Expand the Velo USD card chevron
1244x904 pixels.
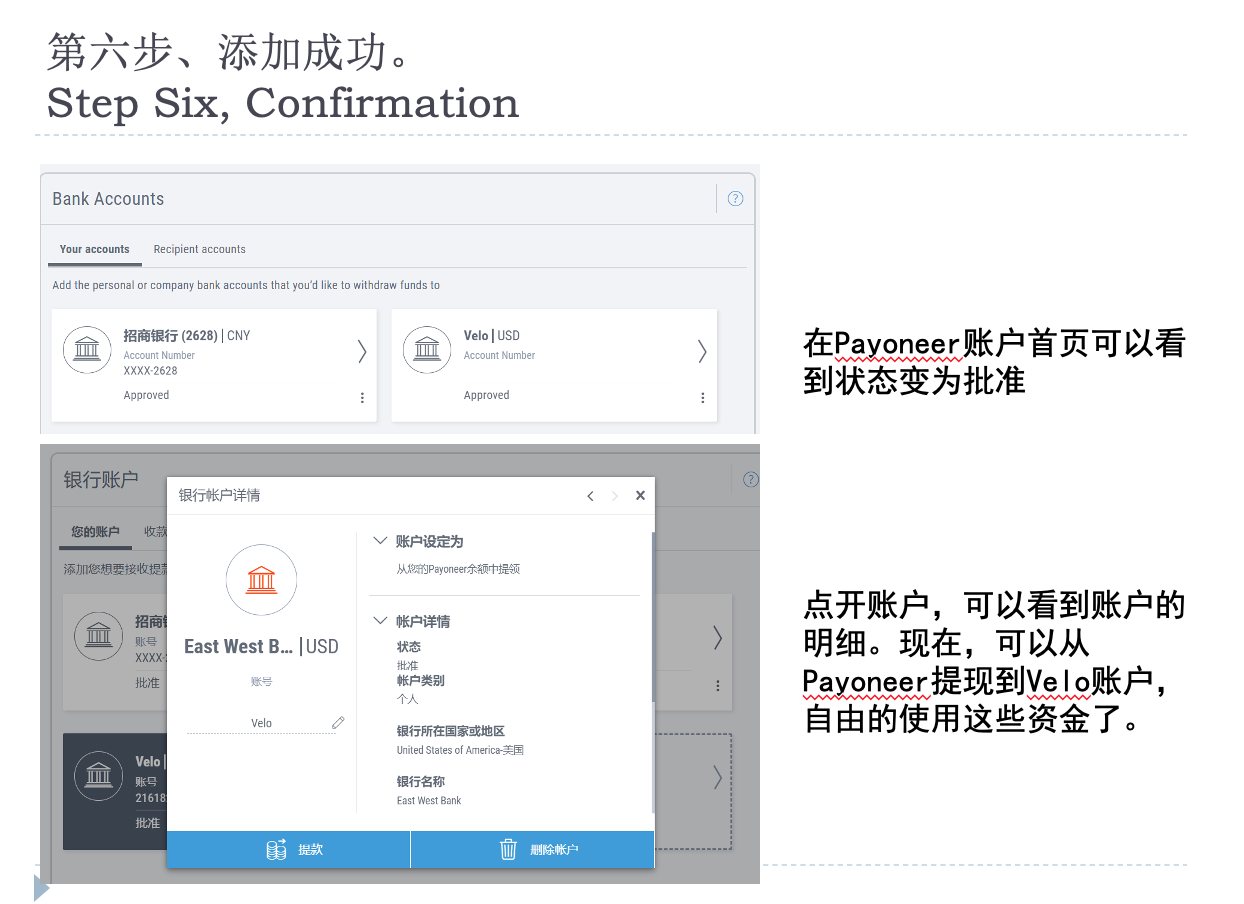702,351
